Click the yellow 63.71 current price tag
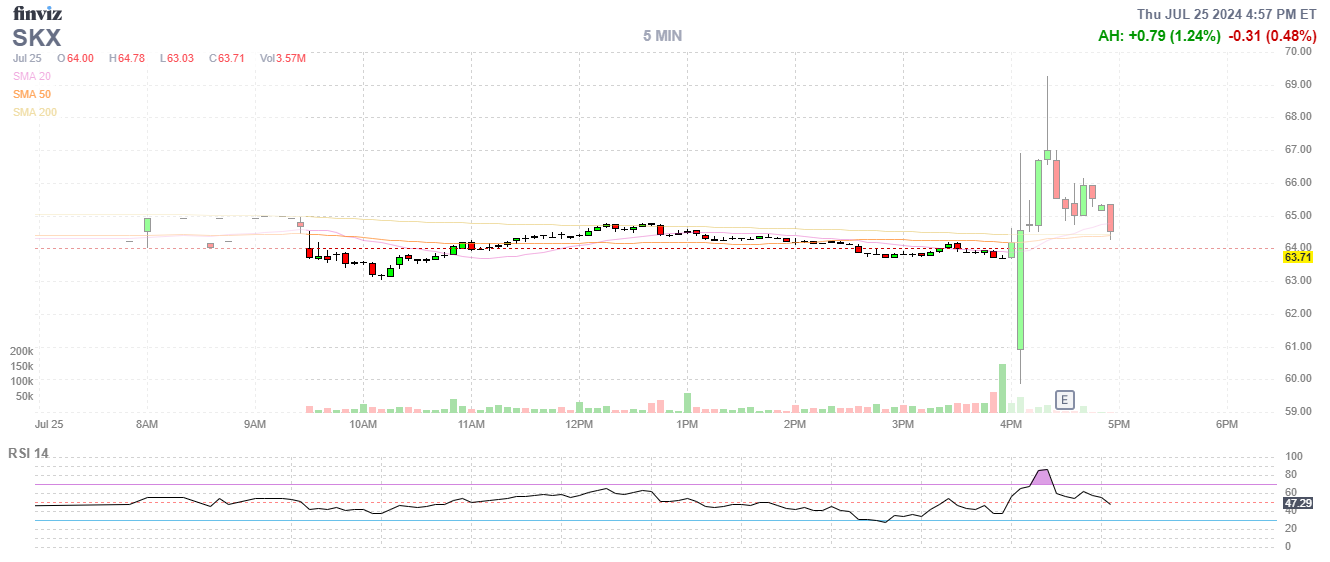 pos(1297,257)
